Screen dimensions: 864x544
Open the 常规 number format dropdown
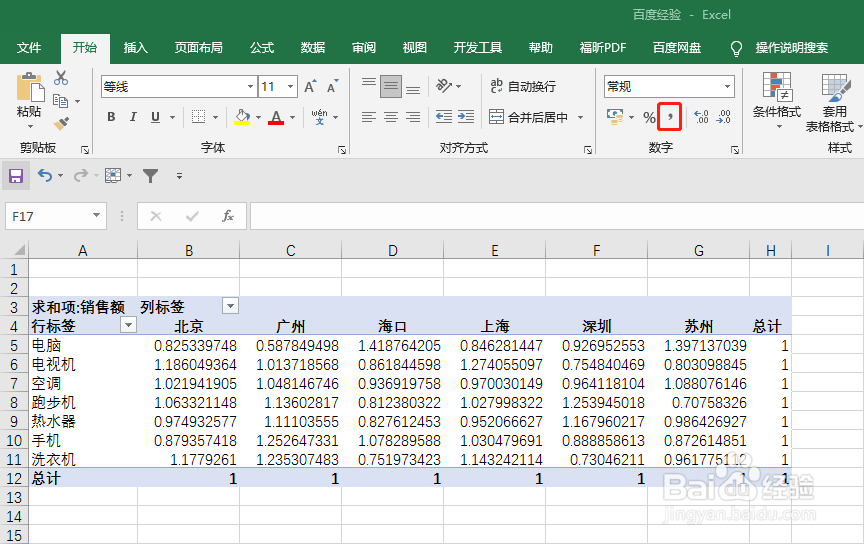(x=727, y=87)
